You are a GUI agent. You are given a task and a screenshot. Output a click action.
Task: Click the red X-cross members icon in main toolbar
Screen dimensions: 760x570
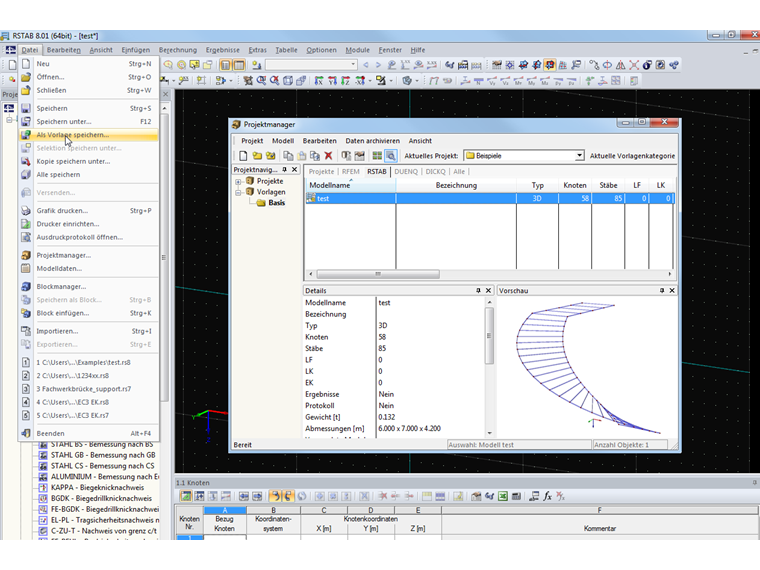click(634, 64)
